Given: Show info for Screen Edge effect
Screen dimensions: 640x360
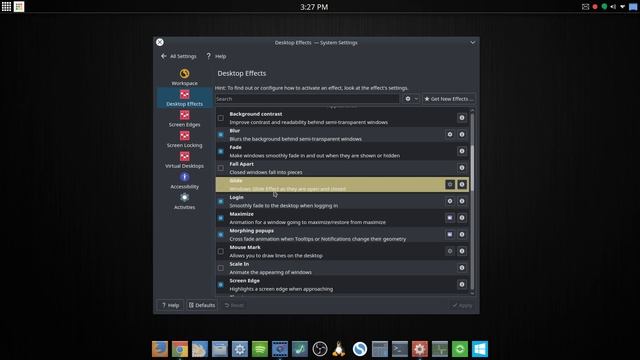Looking at the screenshot, I should click(x=462, y=284).
